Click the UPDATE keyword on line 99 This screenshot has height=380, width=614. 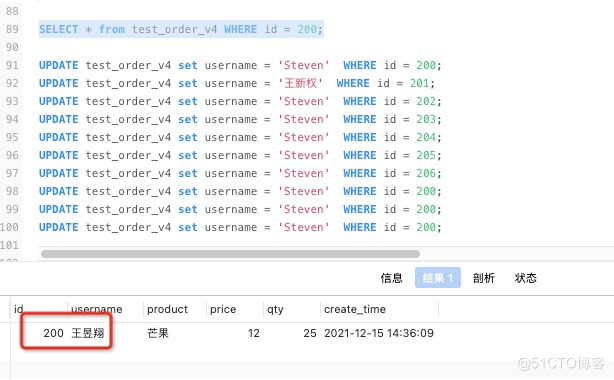[x=59, y=209]
